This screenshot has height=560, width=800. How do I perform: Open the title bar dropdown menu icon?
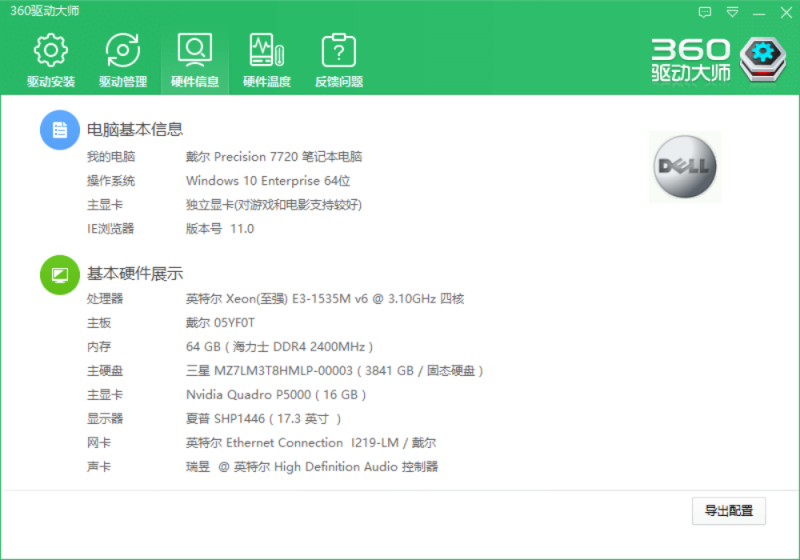coord(732,12)
